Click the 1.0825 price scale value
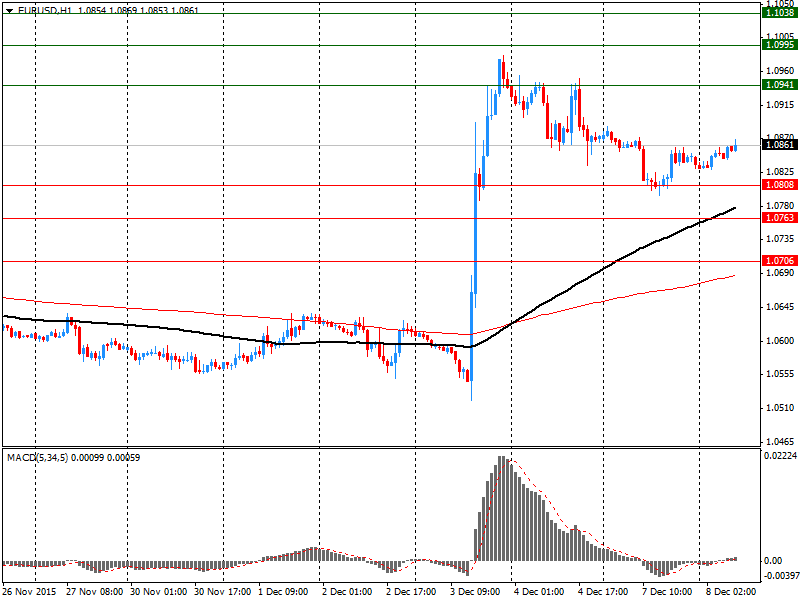Screen dimensions: 800x600 click(780, 171)
